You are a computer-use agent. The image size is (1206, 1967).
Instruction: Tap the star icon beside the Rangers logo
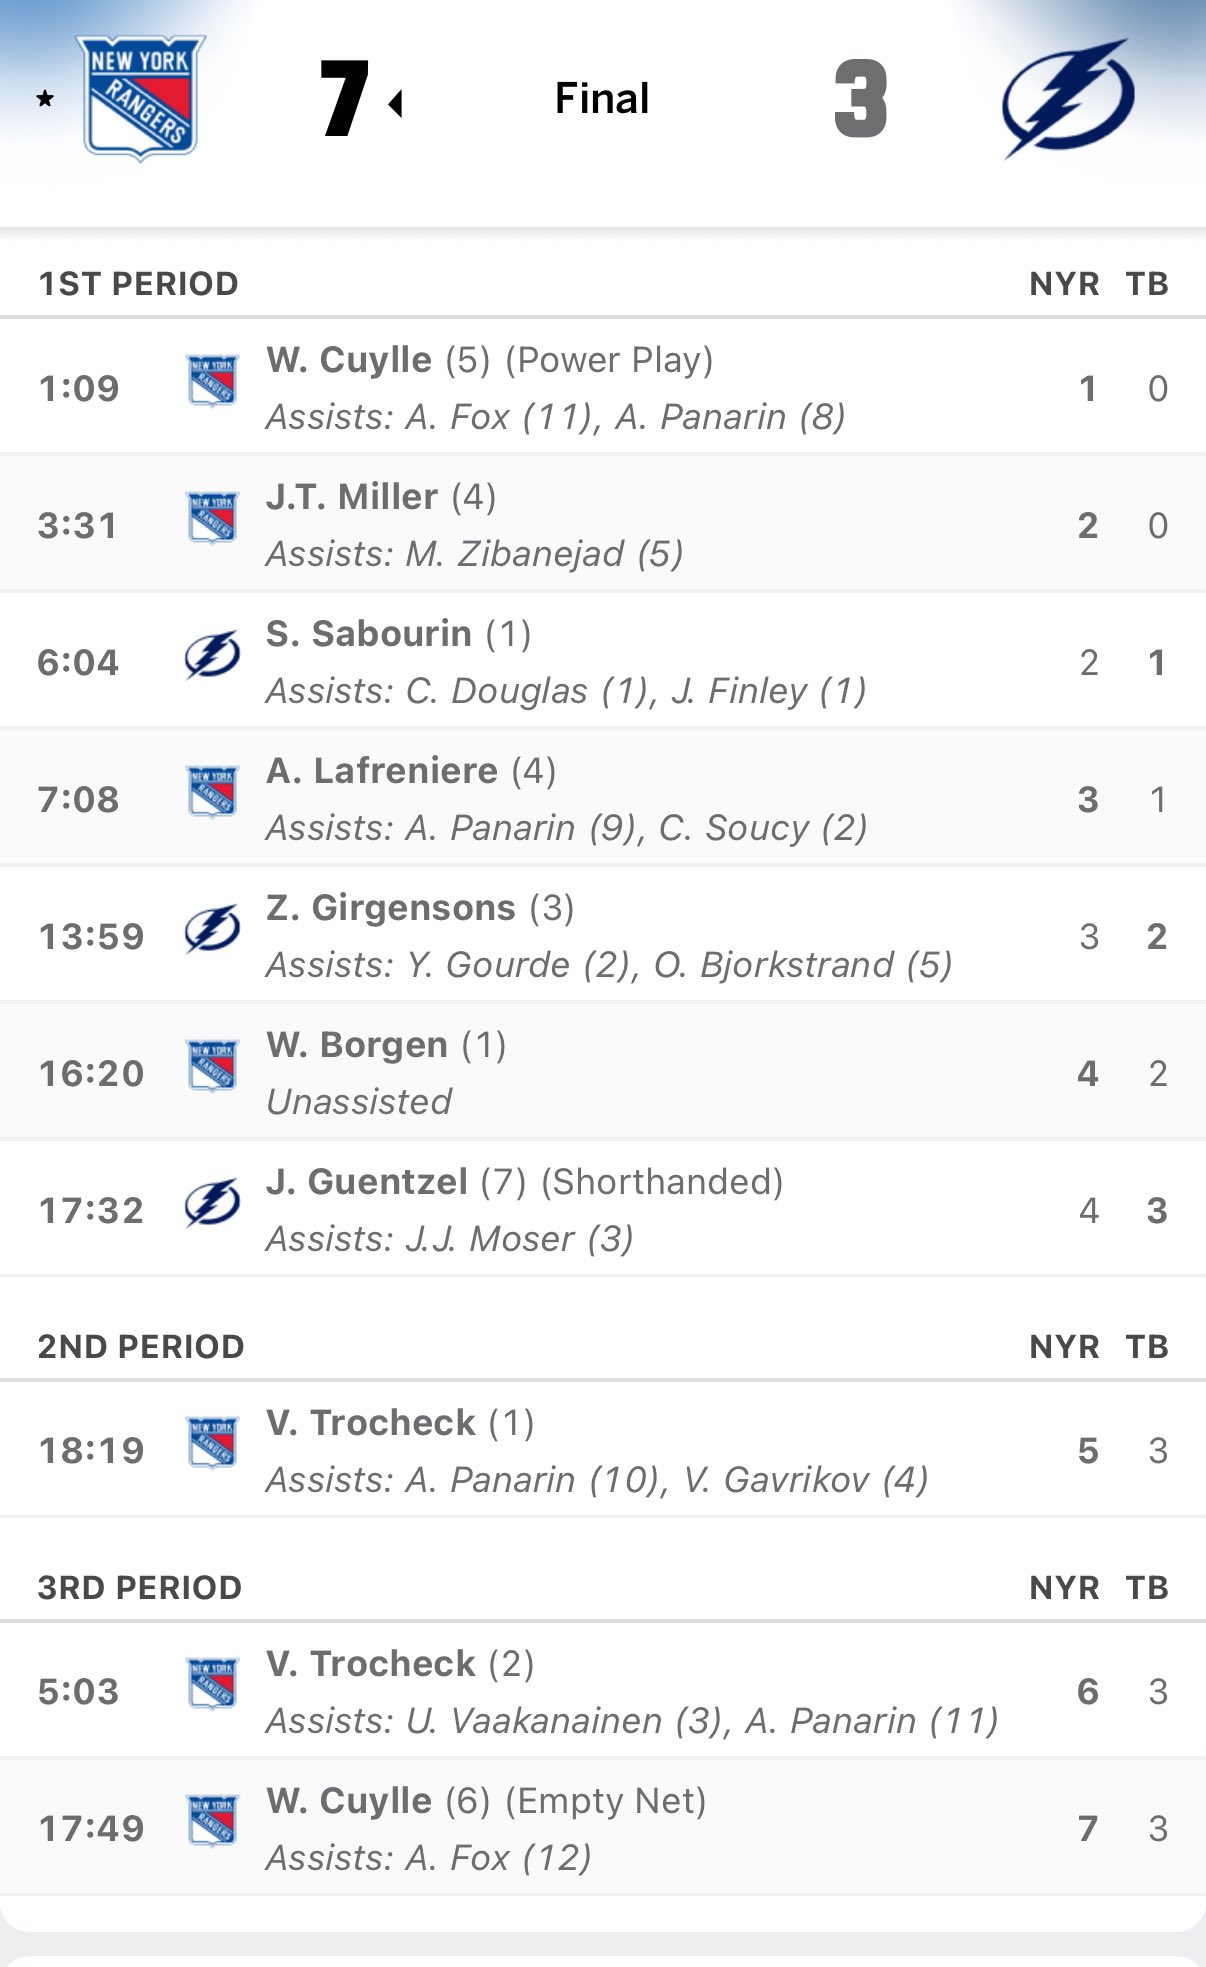(x=45, y=98)
